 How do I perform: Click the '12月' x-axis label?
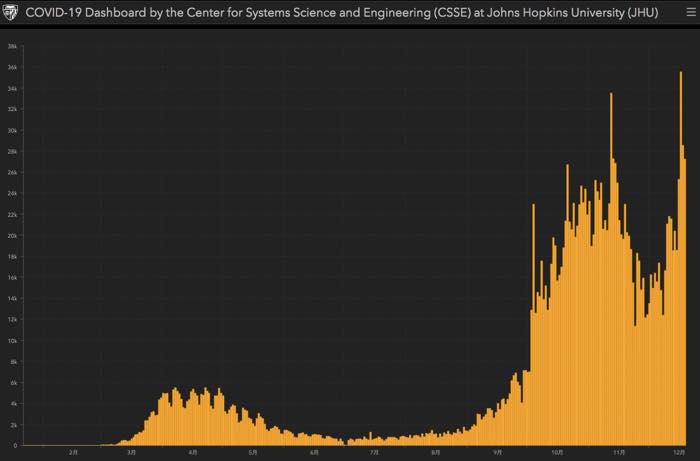point(679,453)
